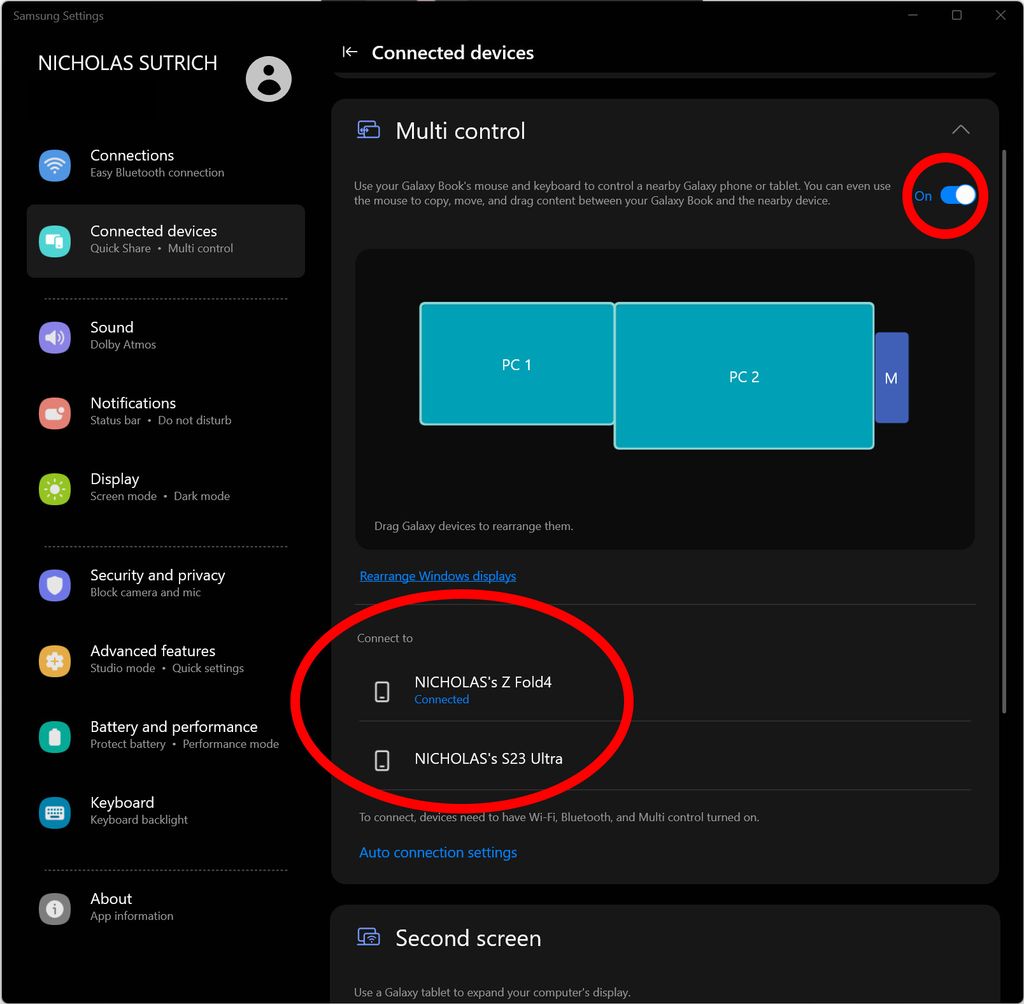The image size is (1024, 1004).
Task: Click the phone icon next to Z Fold4
Action: tap(381, 690)
